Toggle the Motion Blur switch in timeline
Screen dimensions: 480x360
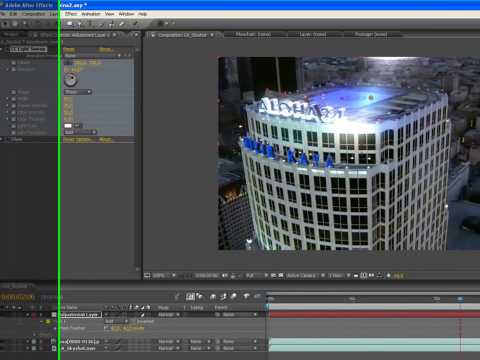(234, 296)
